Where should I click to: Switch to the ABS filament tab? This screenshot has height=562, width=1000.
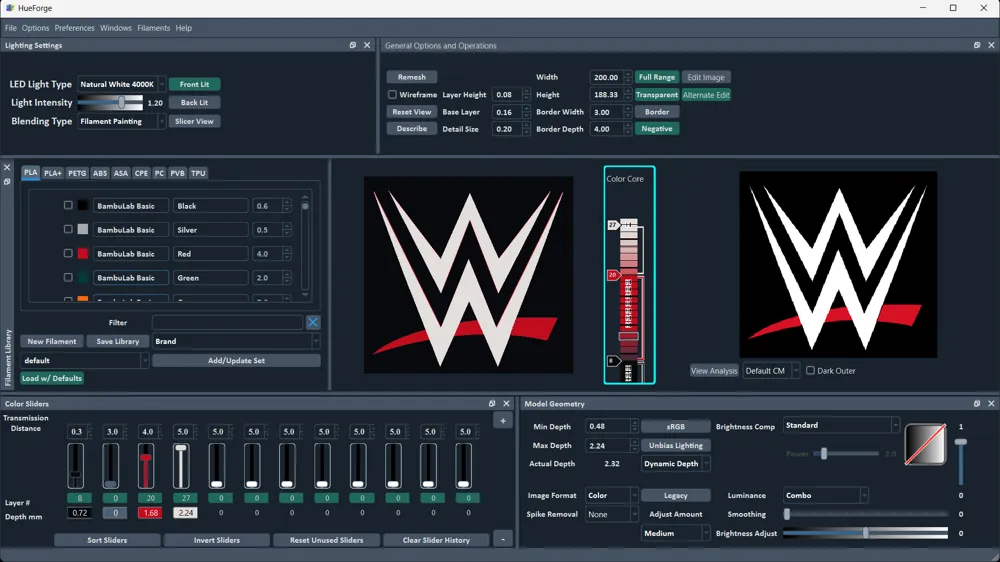click(x=100, y=173)
